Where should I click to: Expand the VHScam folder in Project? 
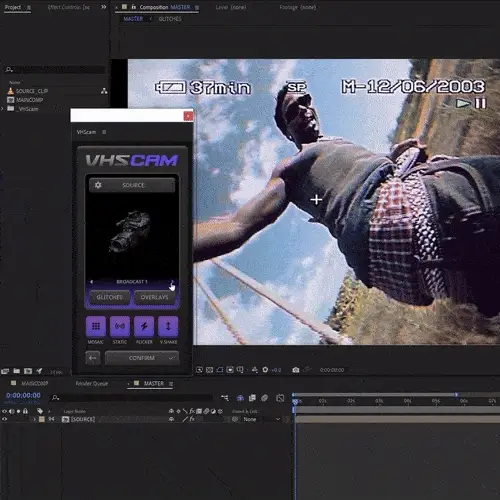3,109
